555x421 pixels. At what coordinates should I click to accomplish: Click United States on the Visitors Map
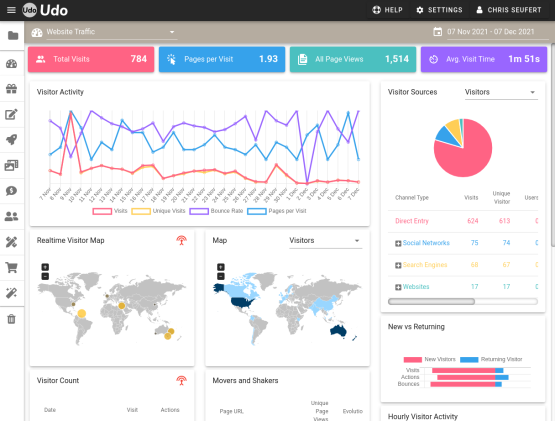click(242, 302)
